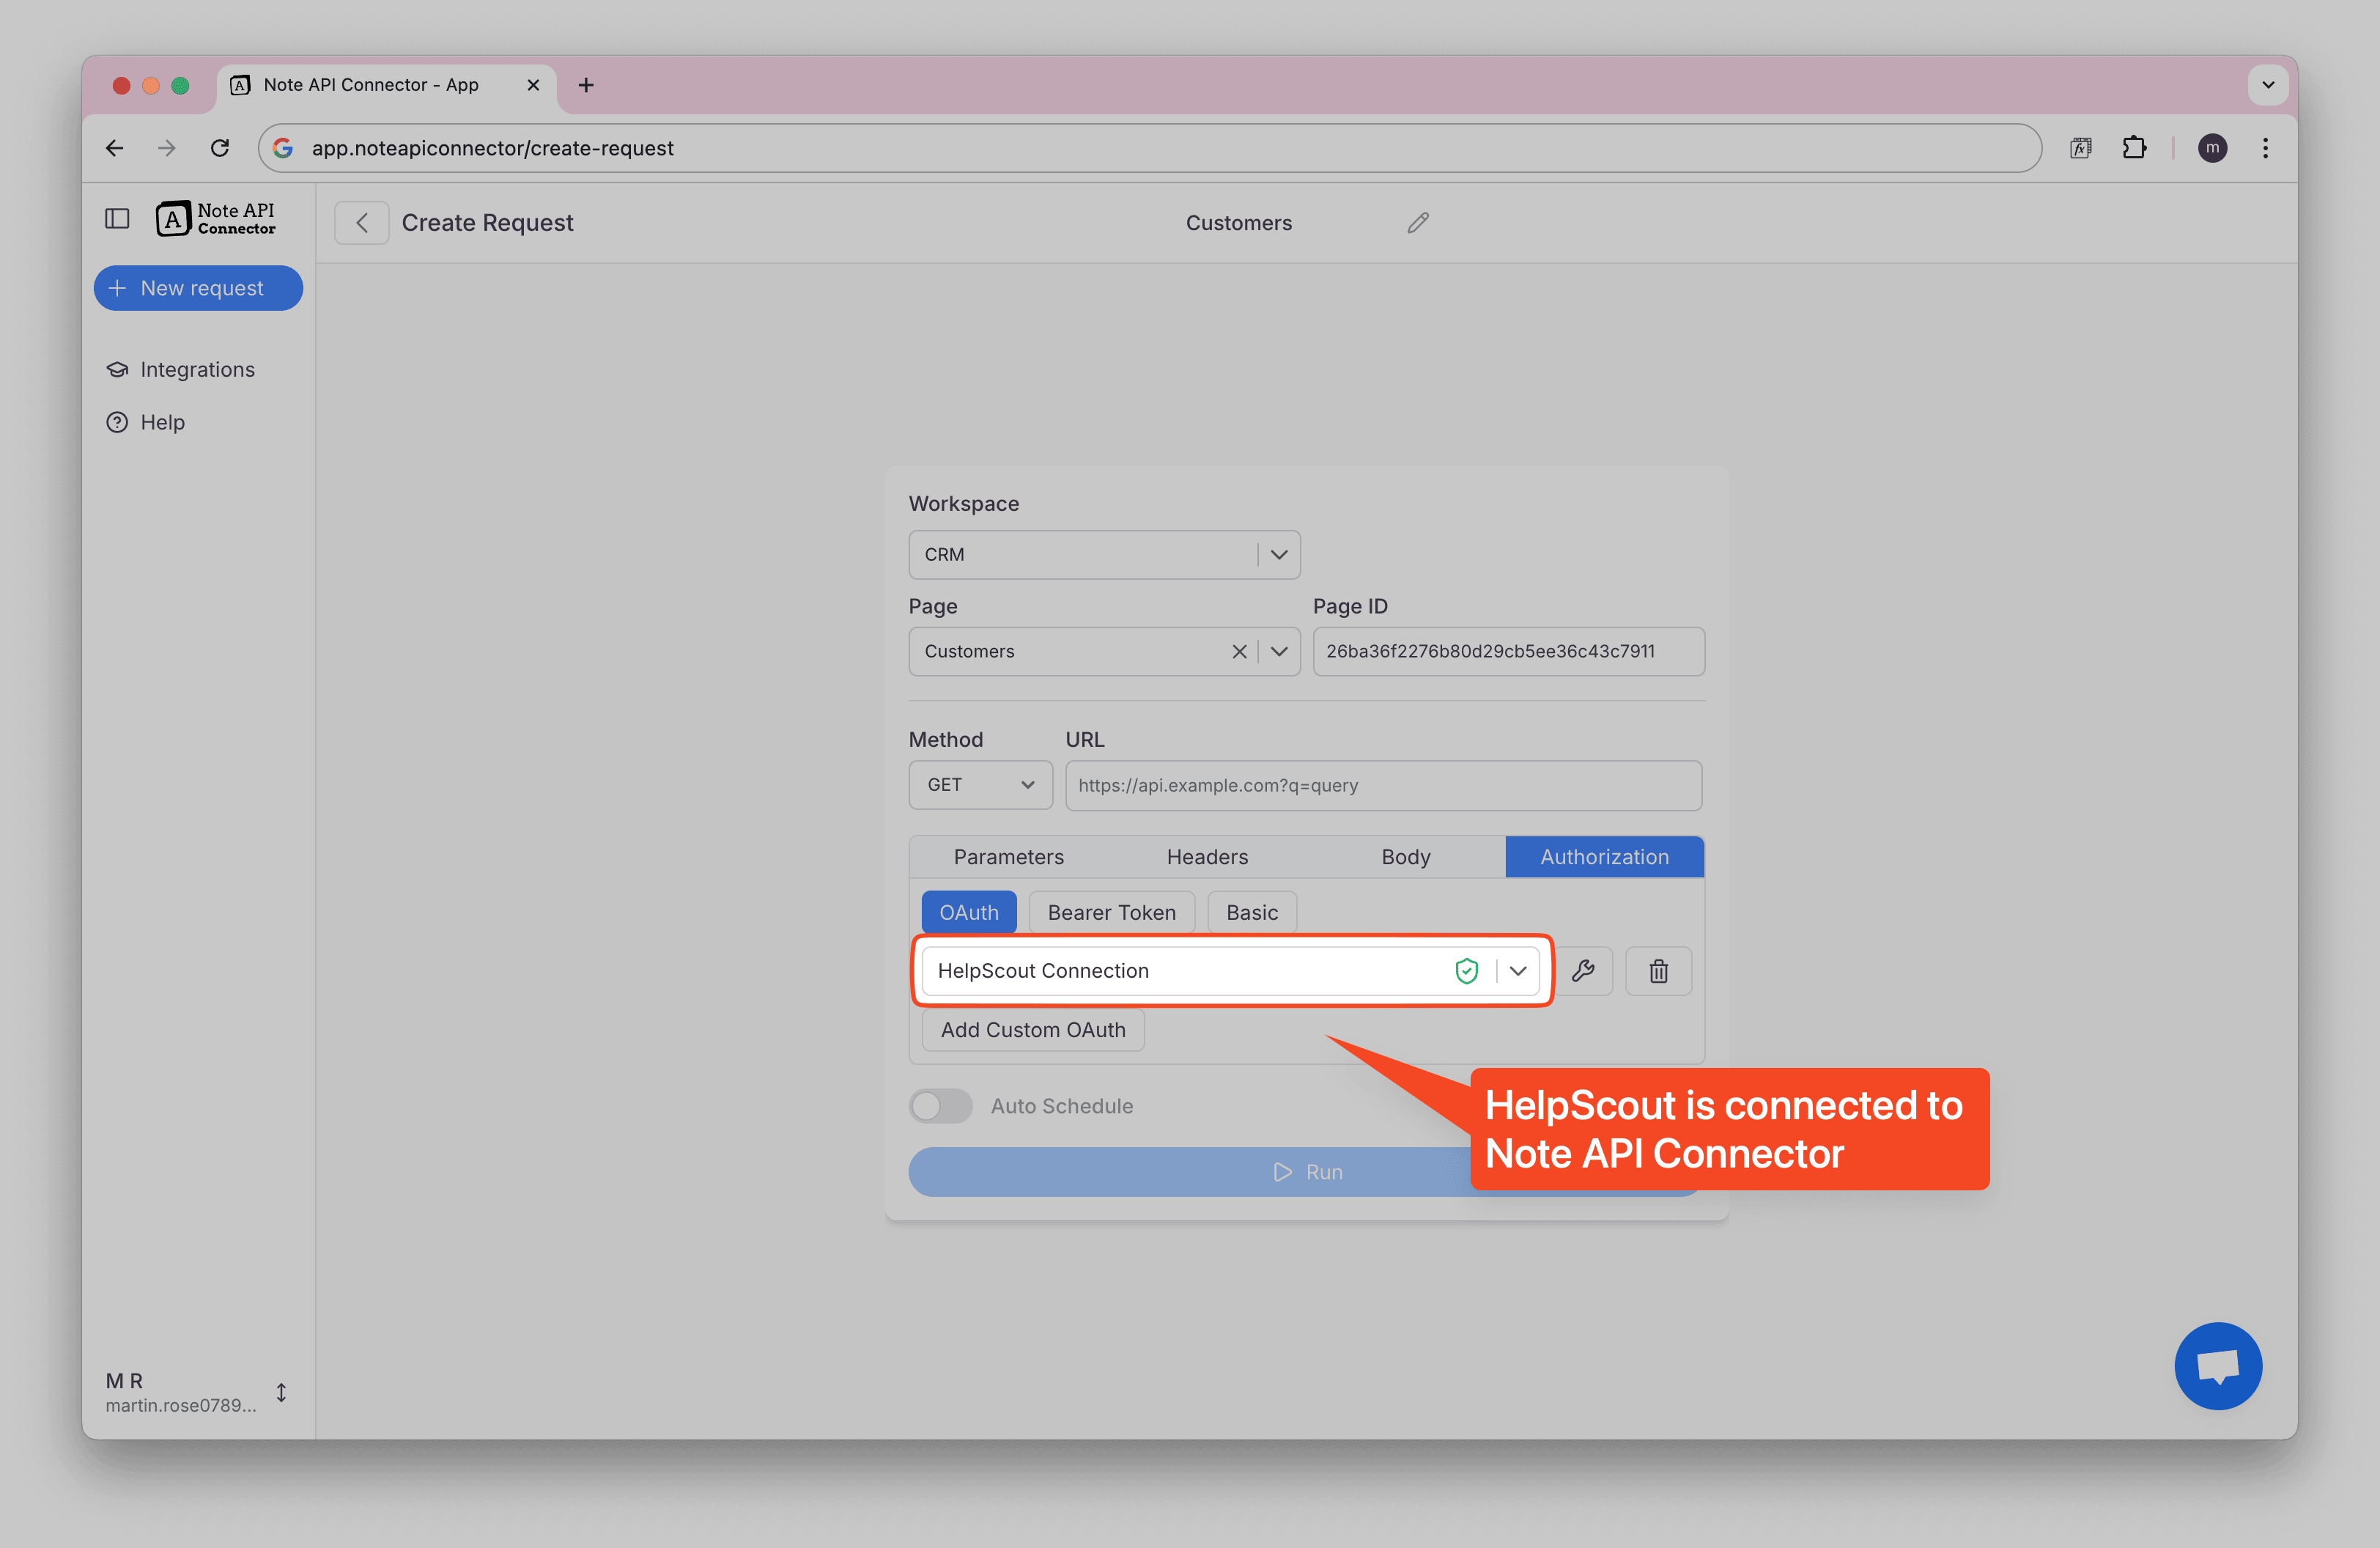Image resolution: width=2380 pixels, height=1548 pixels.
Task: Open the Workspace CRM dropdown
Action: [x=1104, y=555]
